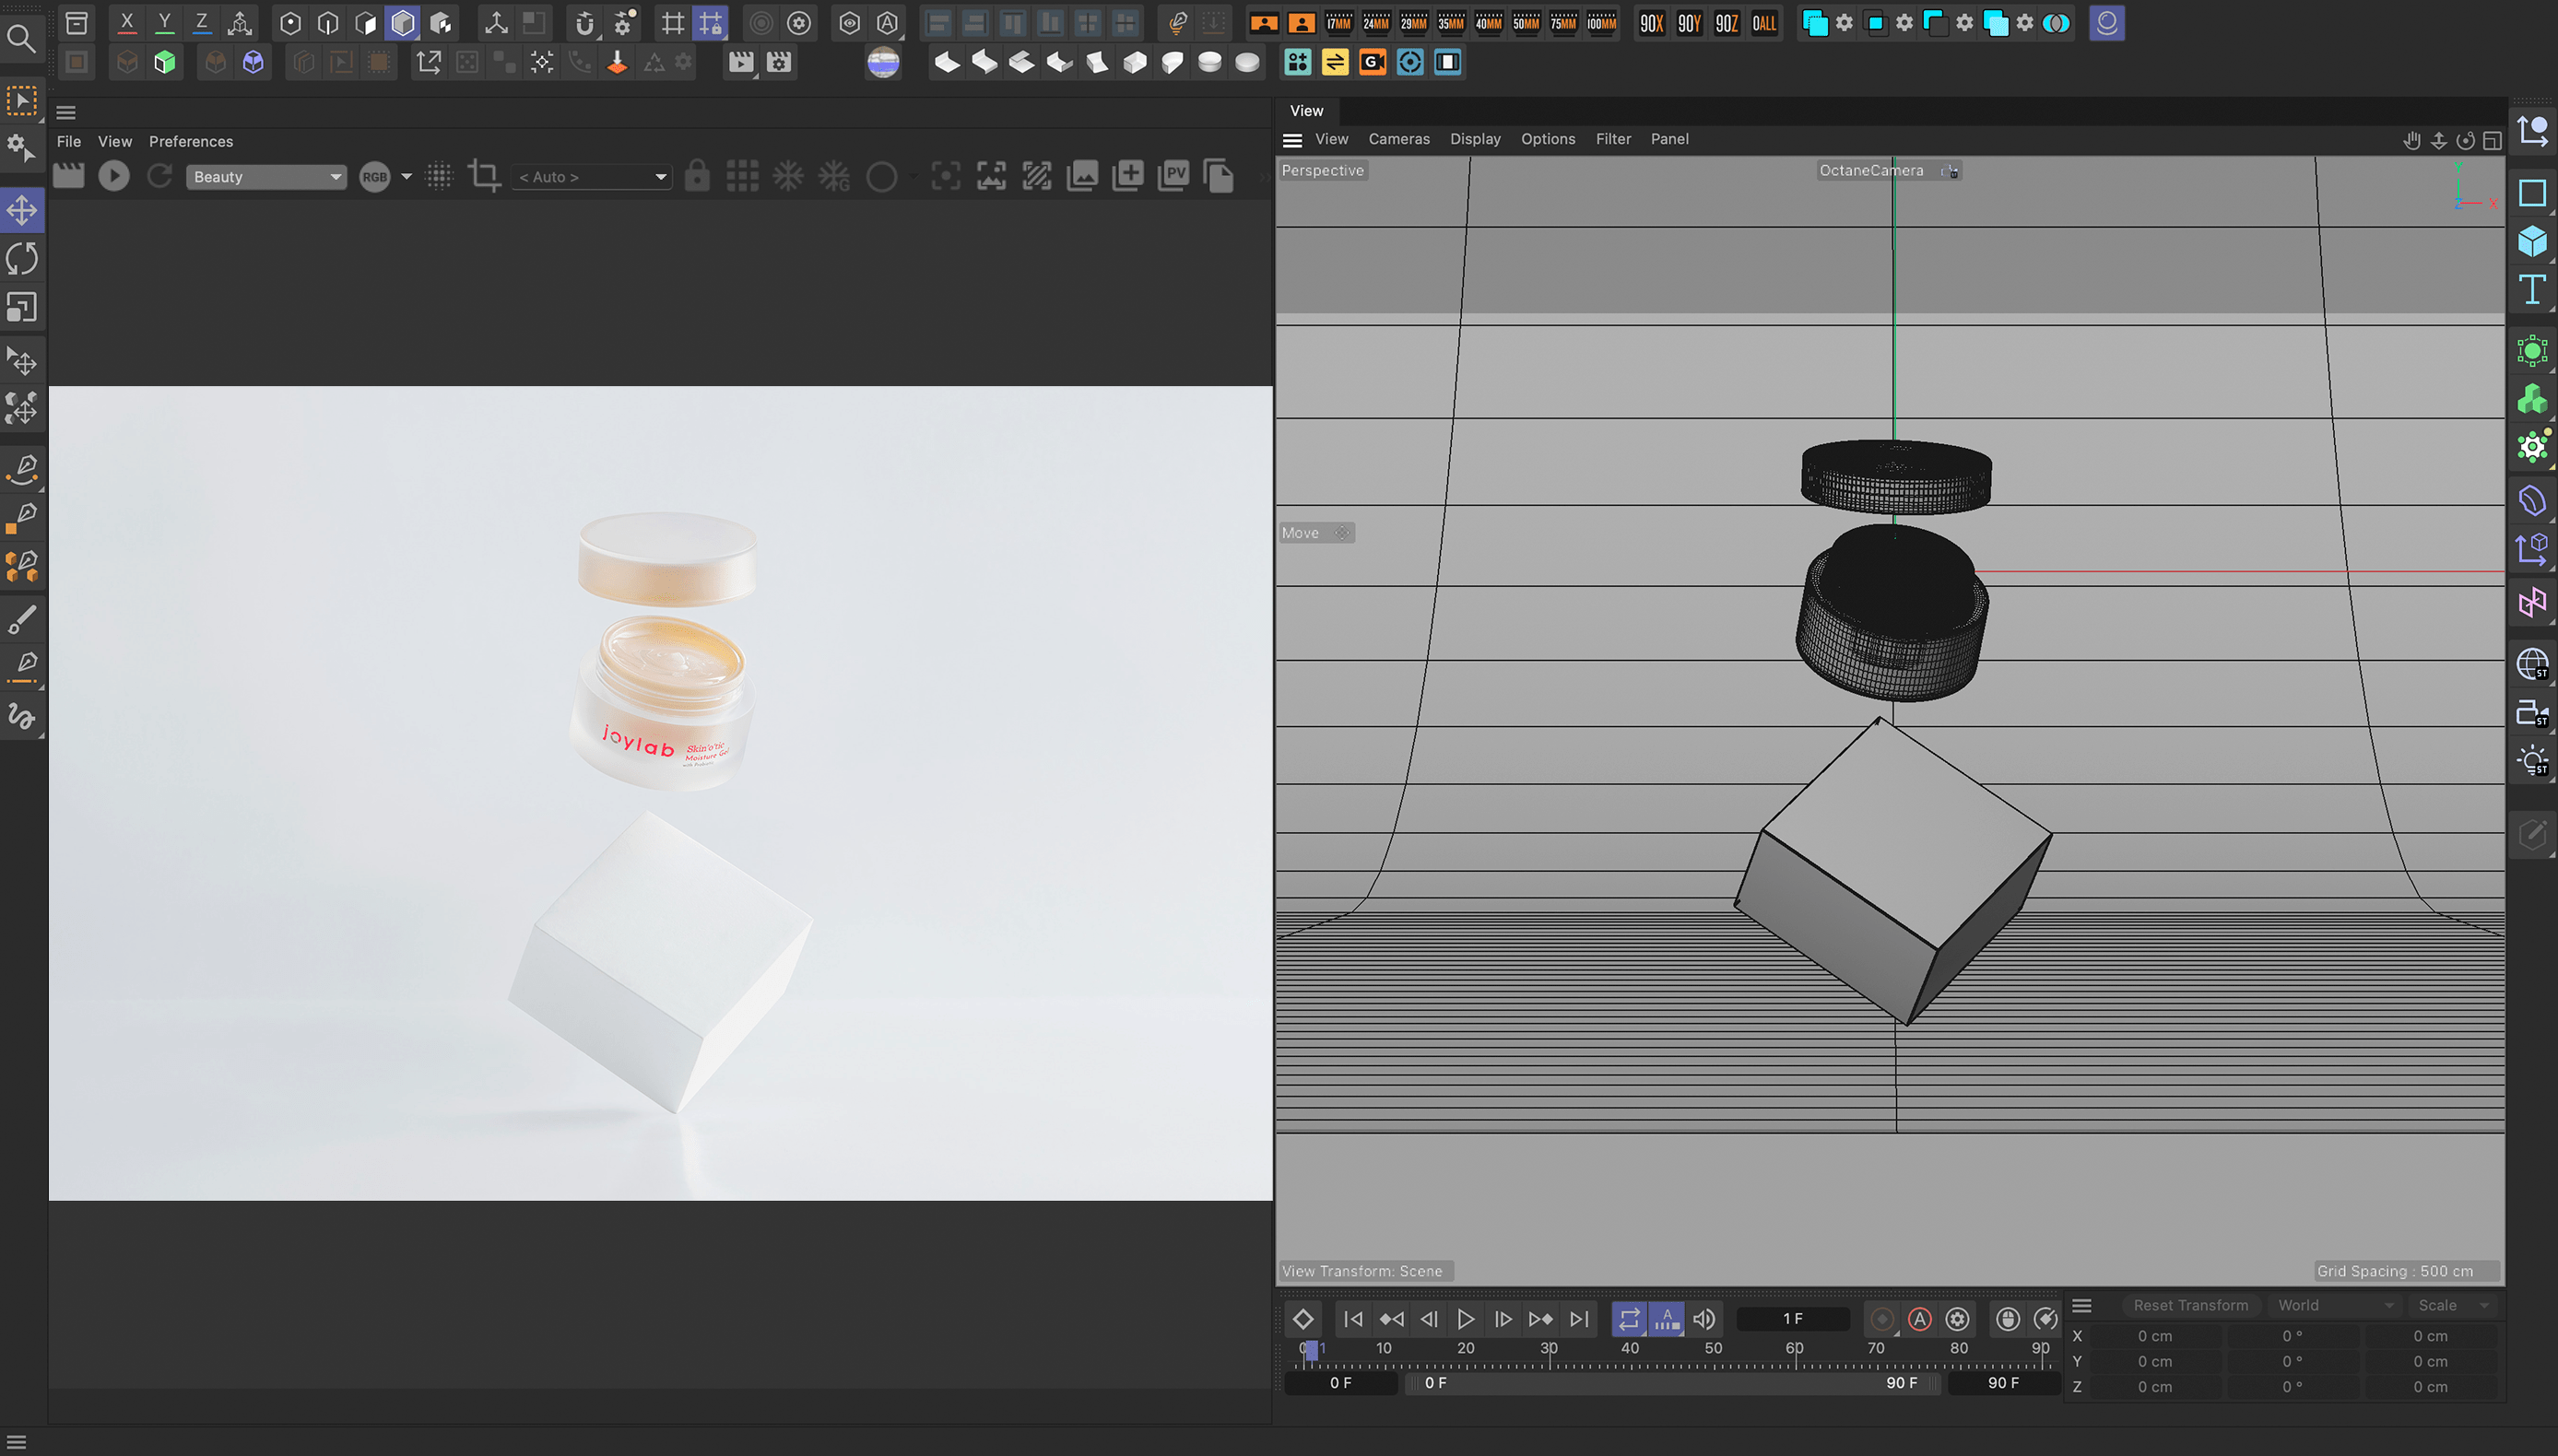Image resolution: width=2558 pixels, height=1456 pixels.
Task: Expand the Auto resolution dropdown
Action: [592, 177]
